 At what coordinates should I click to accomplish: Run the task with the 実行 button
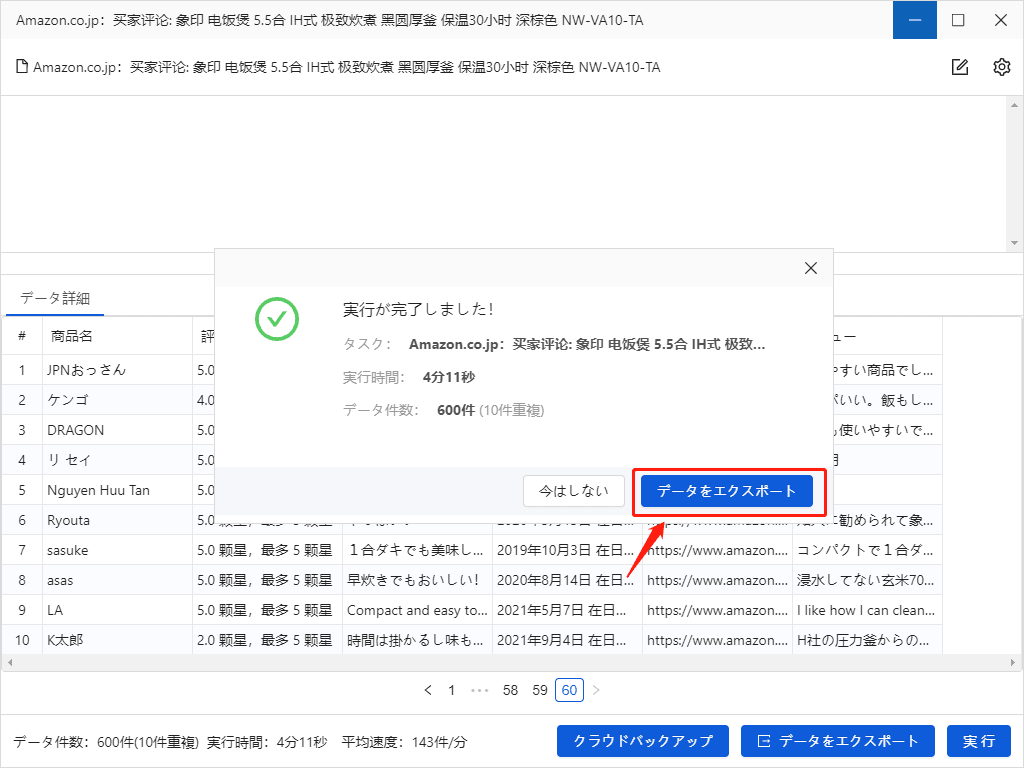click(979, 741)
